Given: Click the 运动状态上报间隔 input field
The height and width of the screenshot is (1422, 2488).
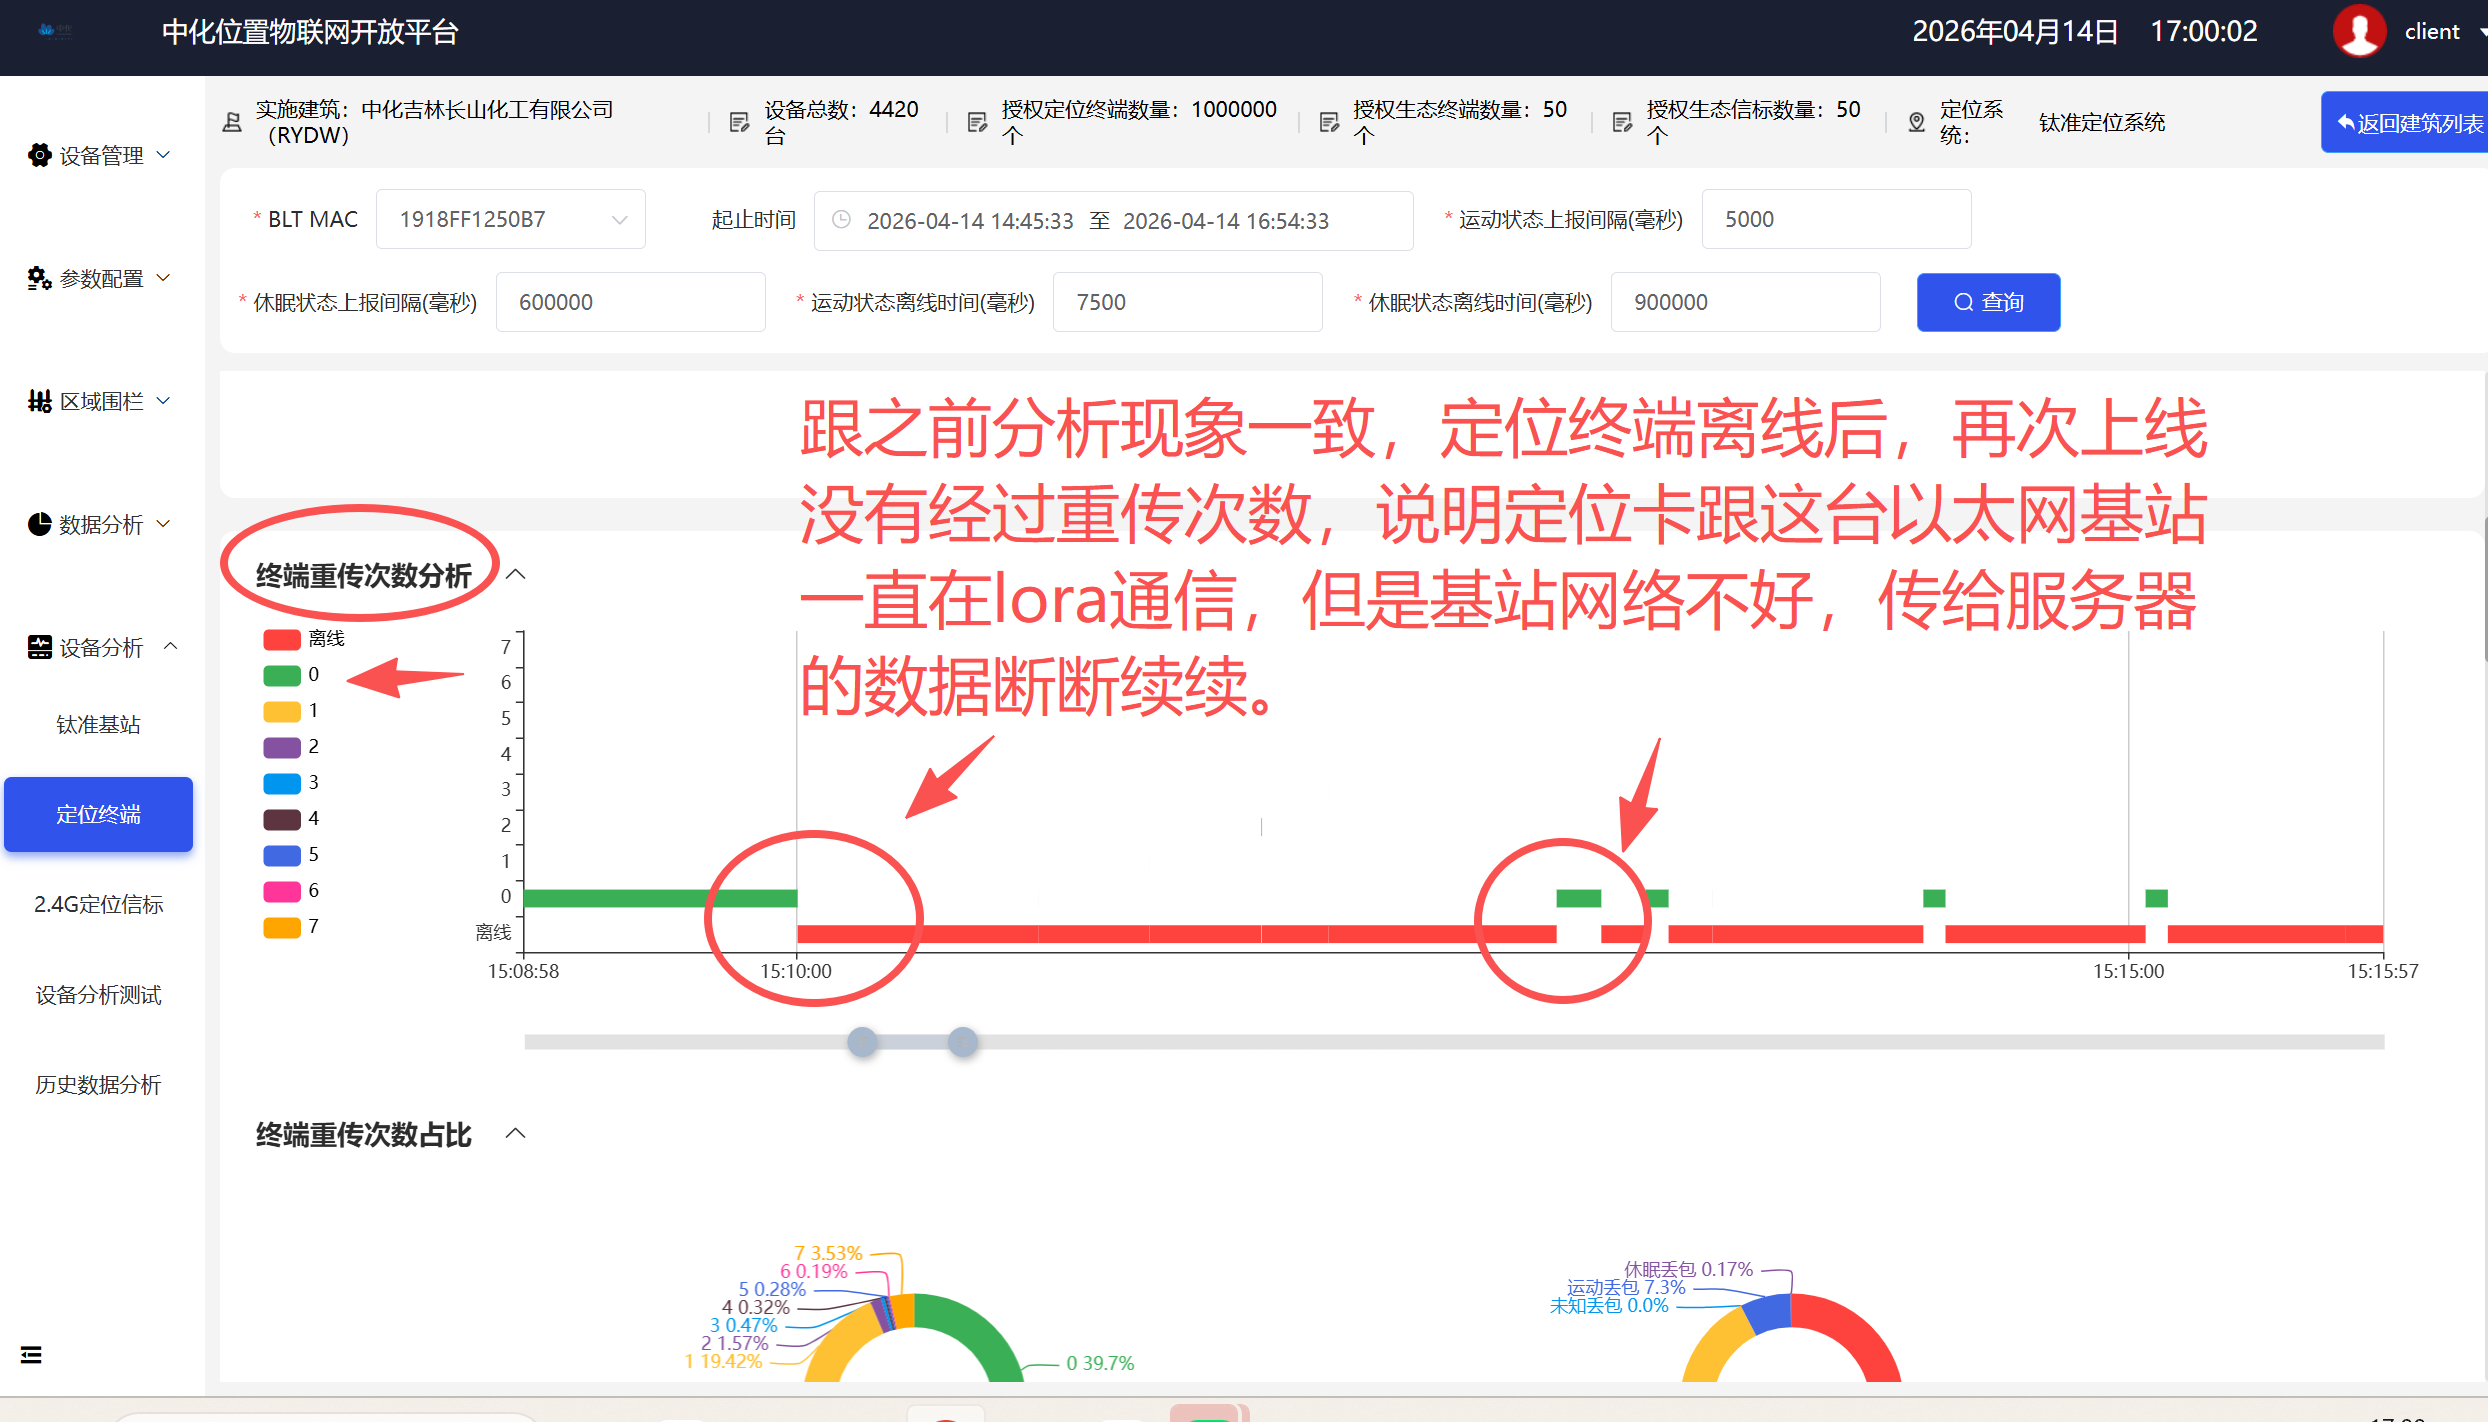Looking at the screenshot, I should 1836,219.
